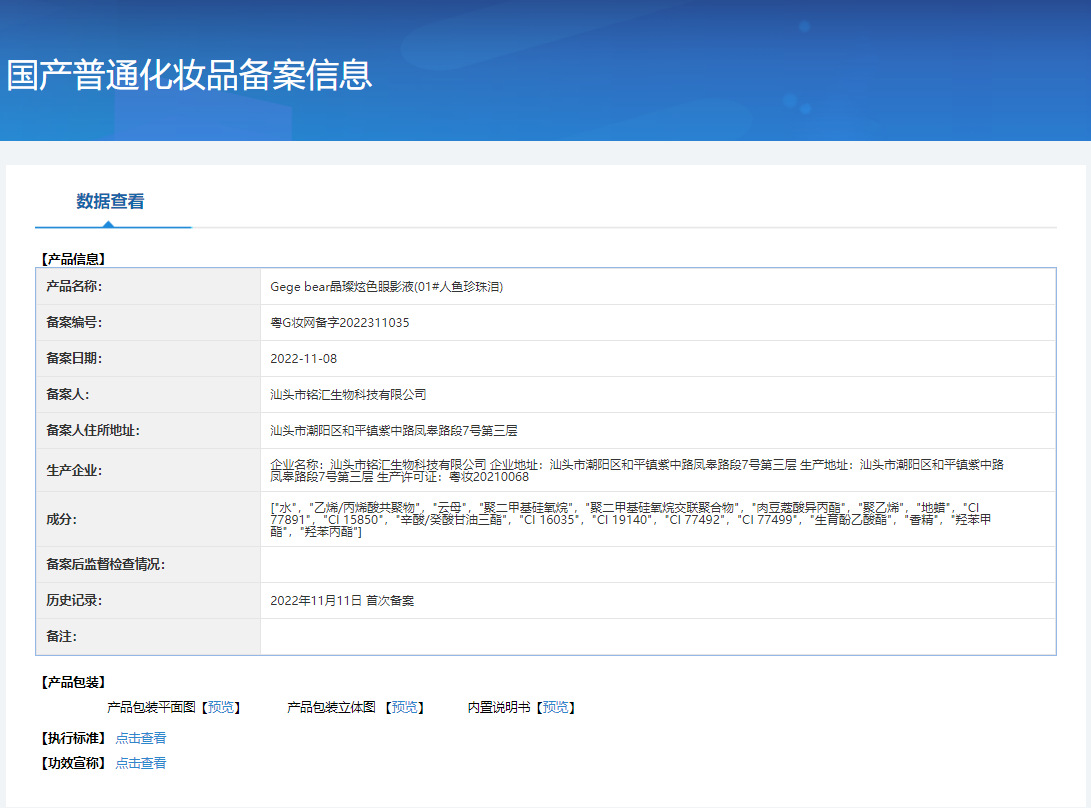Image resolution: width=1091 pixels, height=808 pixels.
Task: Select the 历史记录 label cell
Action: click(x=148, y=601)
